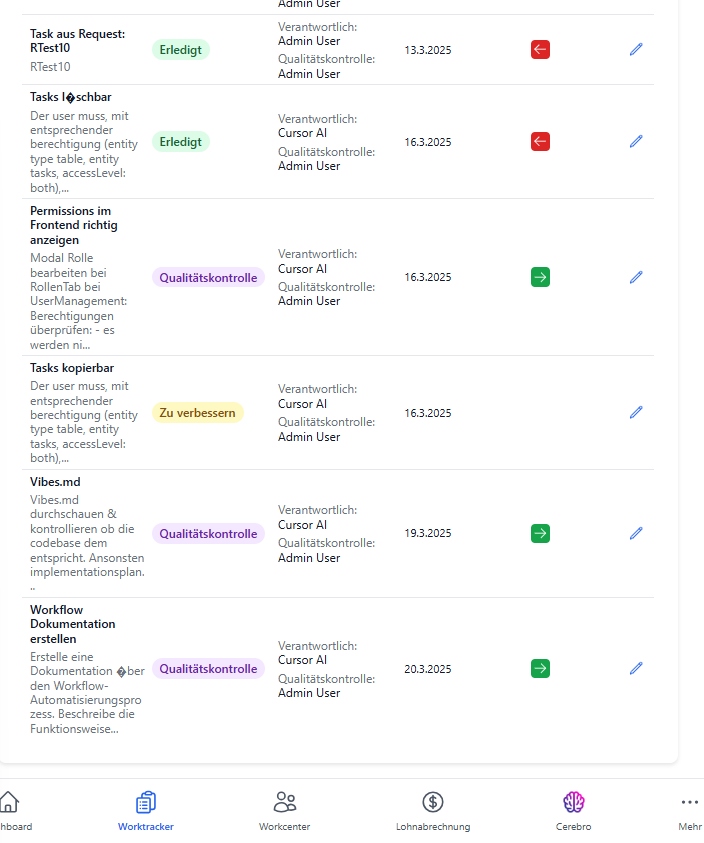
Task: Go to Dashboard via home icon
Action: (x=9, y=802)
